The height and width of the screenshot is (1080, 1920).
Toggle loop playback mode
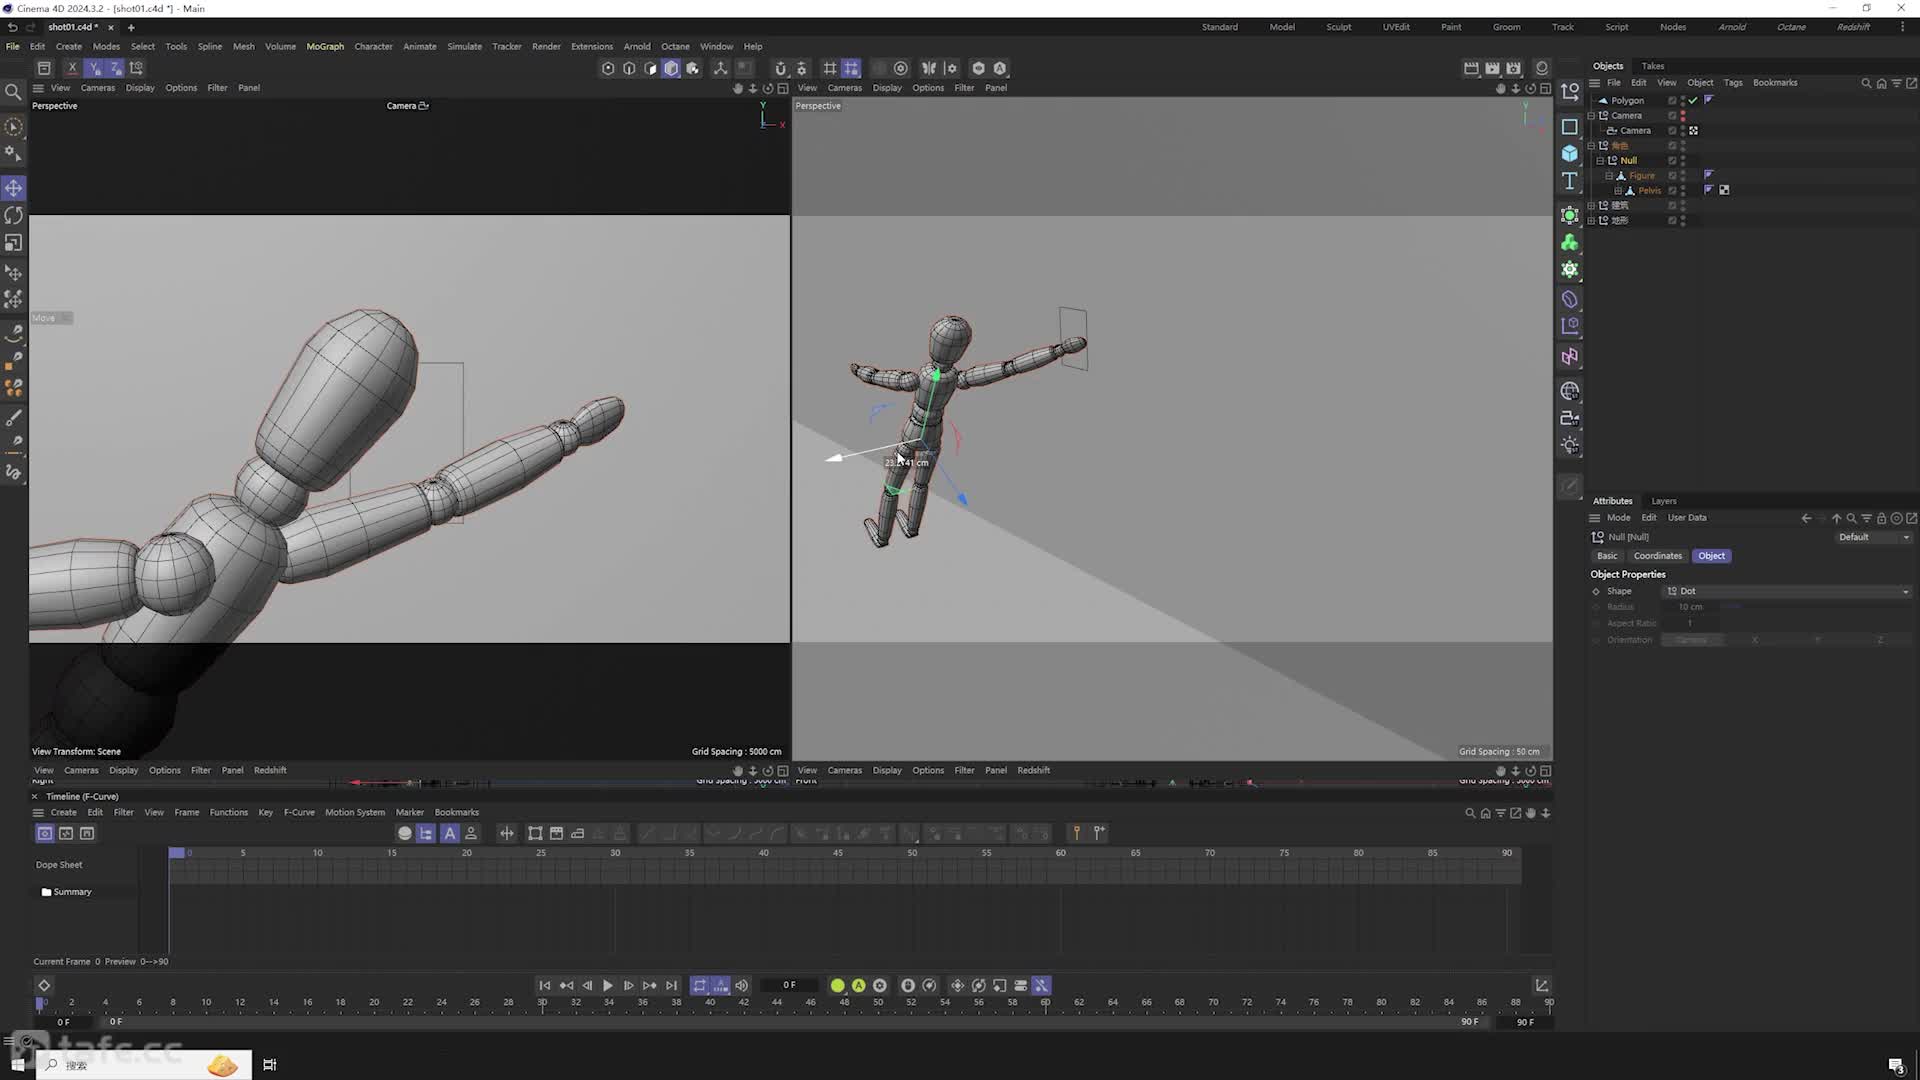pyautogui.click(x=699, y=986)
